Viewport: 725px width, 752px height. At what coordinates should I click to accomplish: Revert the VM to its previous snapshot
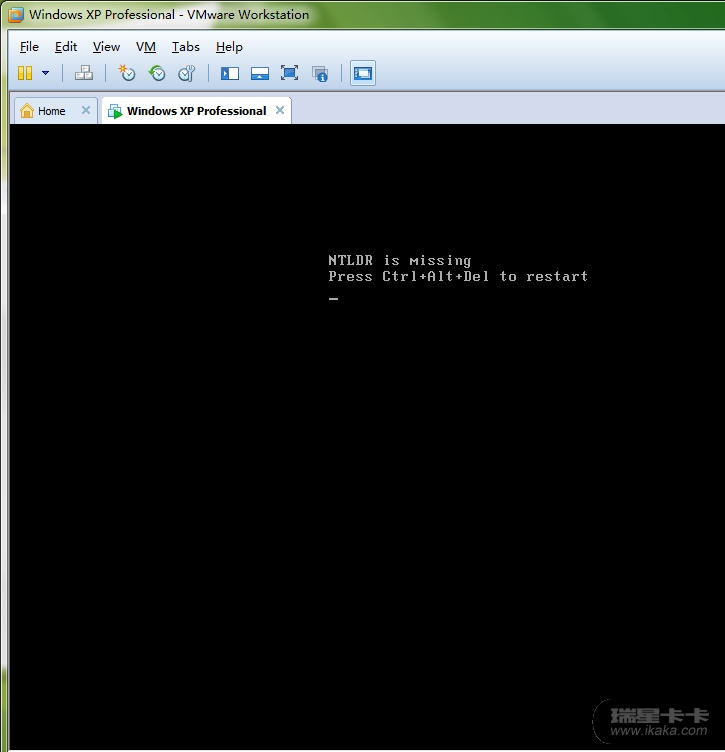pyautogui.click(x=157, y=73)
